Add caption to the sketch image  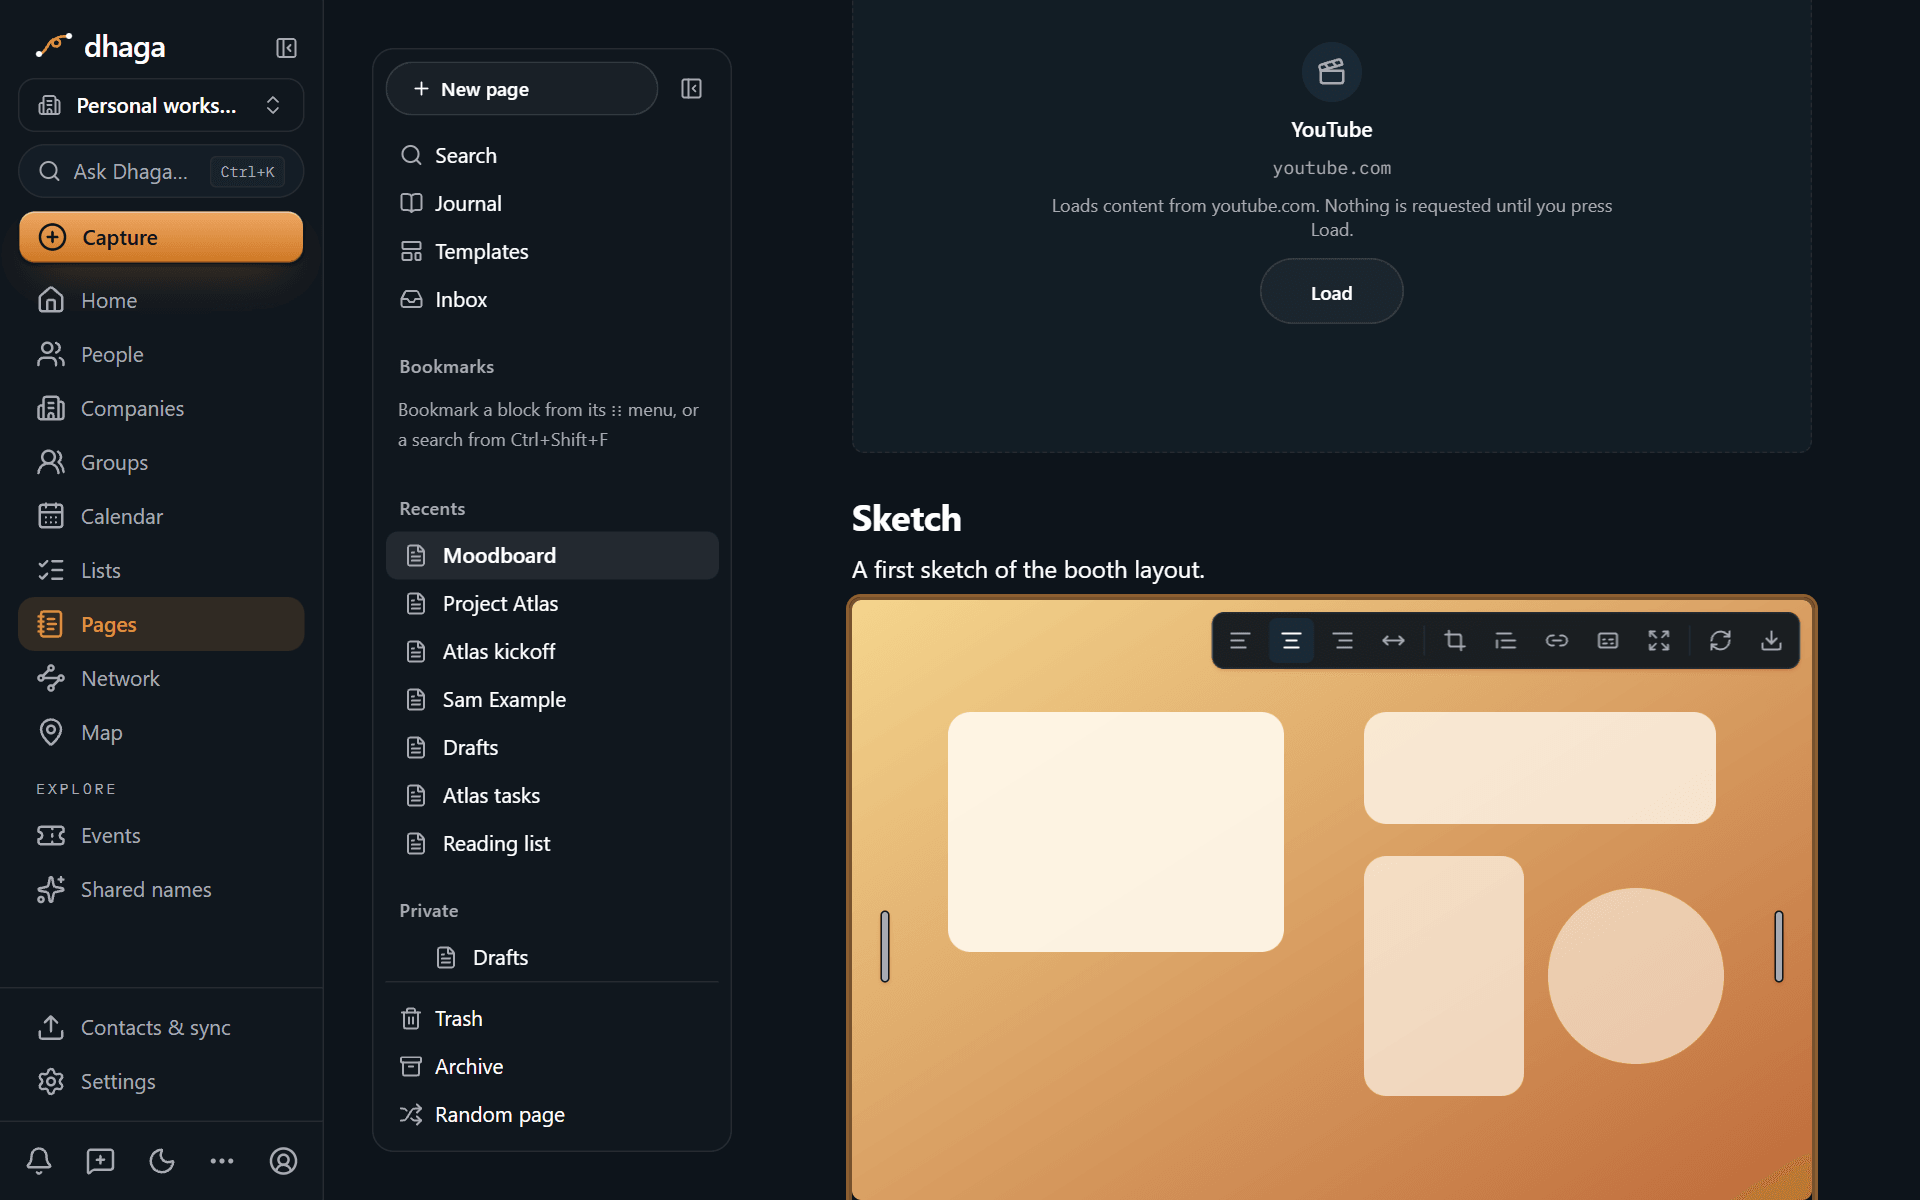point(1608,641)
